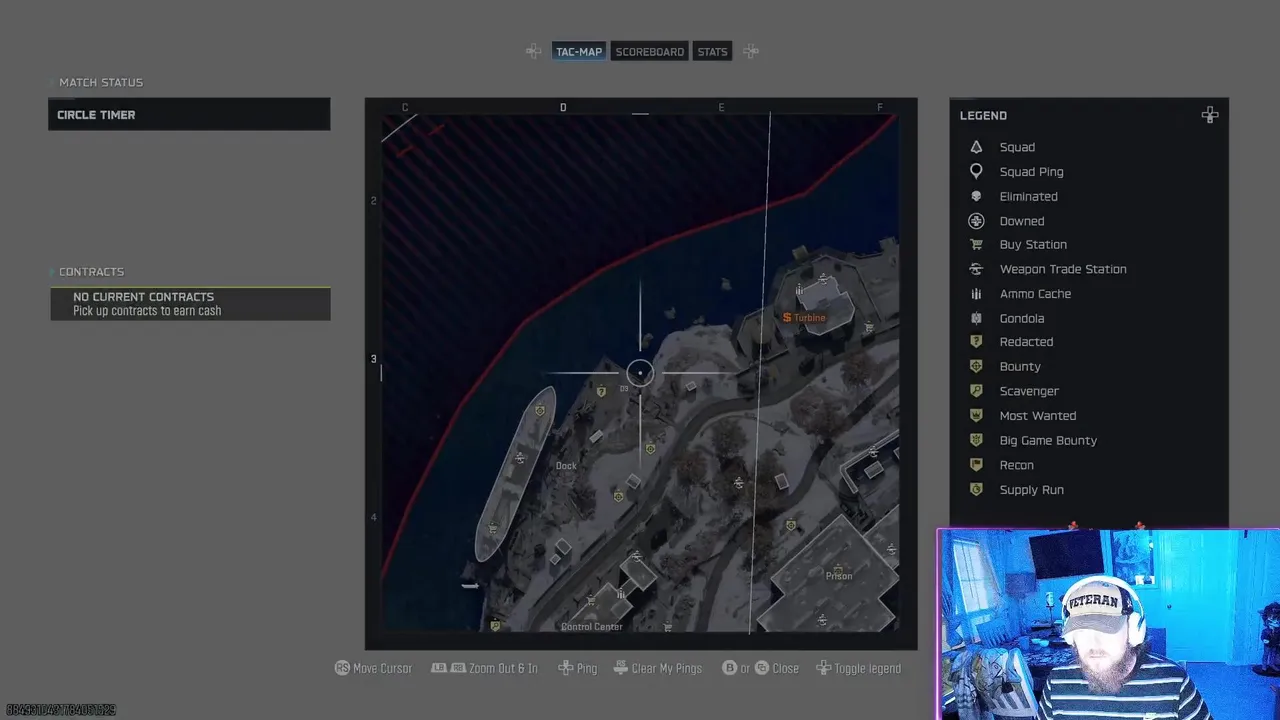Click the CIRCLE TIMER panel

click(x=189, y=114)
